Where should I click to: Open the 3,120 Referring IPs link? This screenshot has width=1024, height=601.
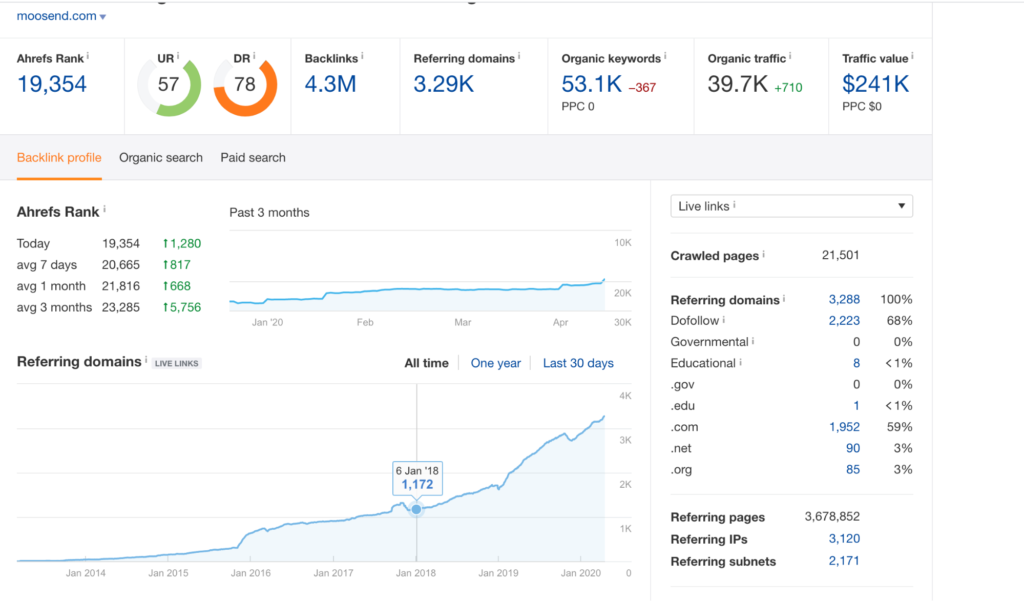[844, 539]
